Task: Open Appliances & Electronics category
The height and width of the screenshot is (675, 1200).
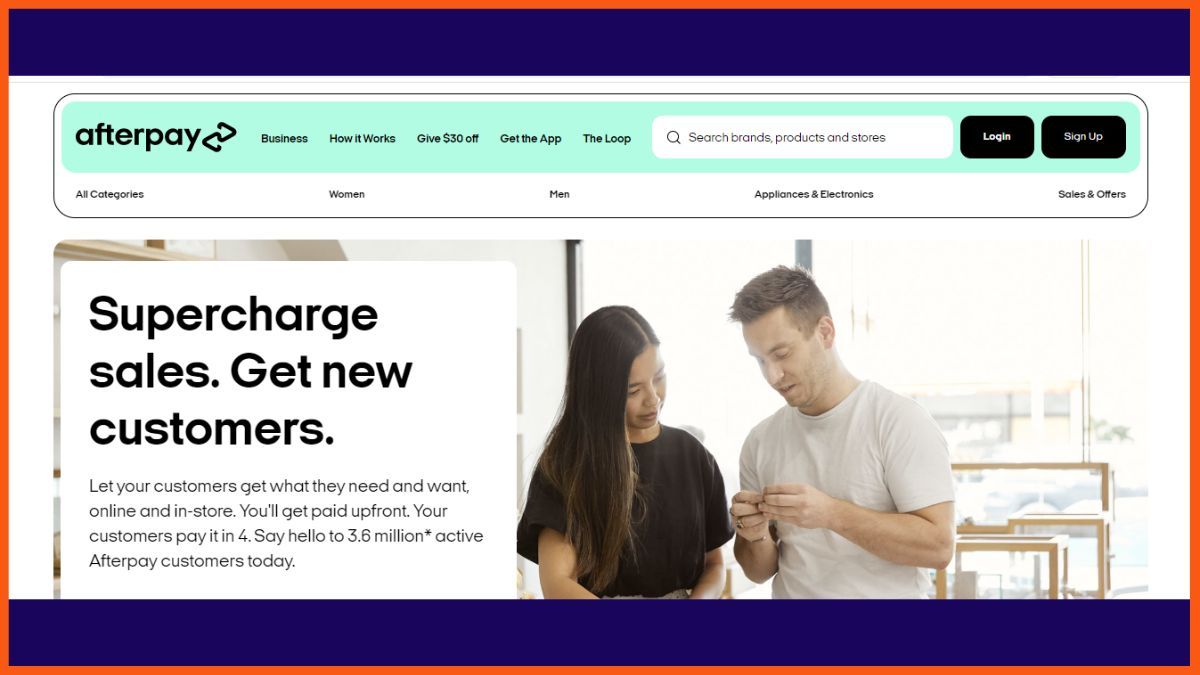Action: [x=813, y=194]
